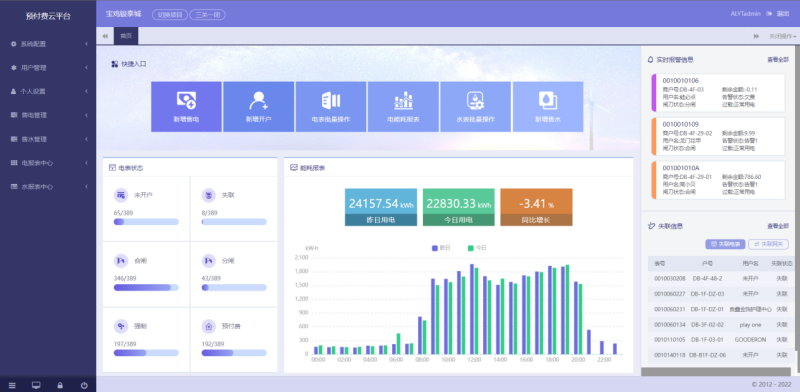Toggle the 昨日 legend series in chart
800x392 pixels.
click(x=441, y=248)
